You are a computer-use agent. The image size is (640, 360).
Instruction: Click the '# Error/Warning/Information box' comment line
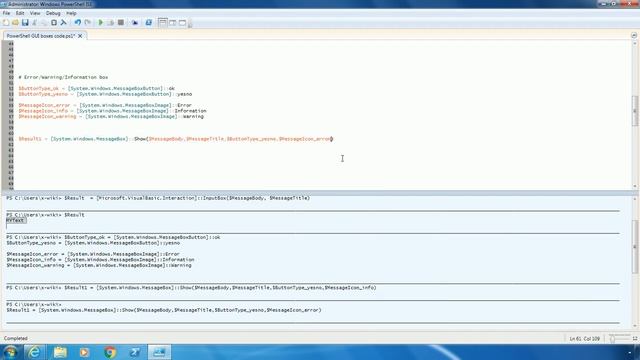point(63,77)
